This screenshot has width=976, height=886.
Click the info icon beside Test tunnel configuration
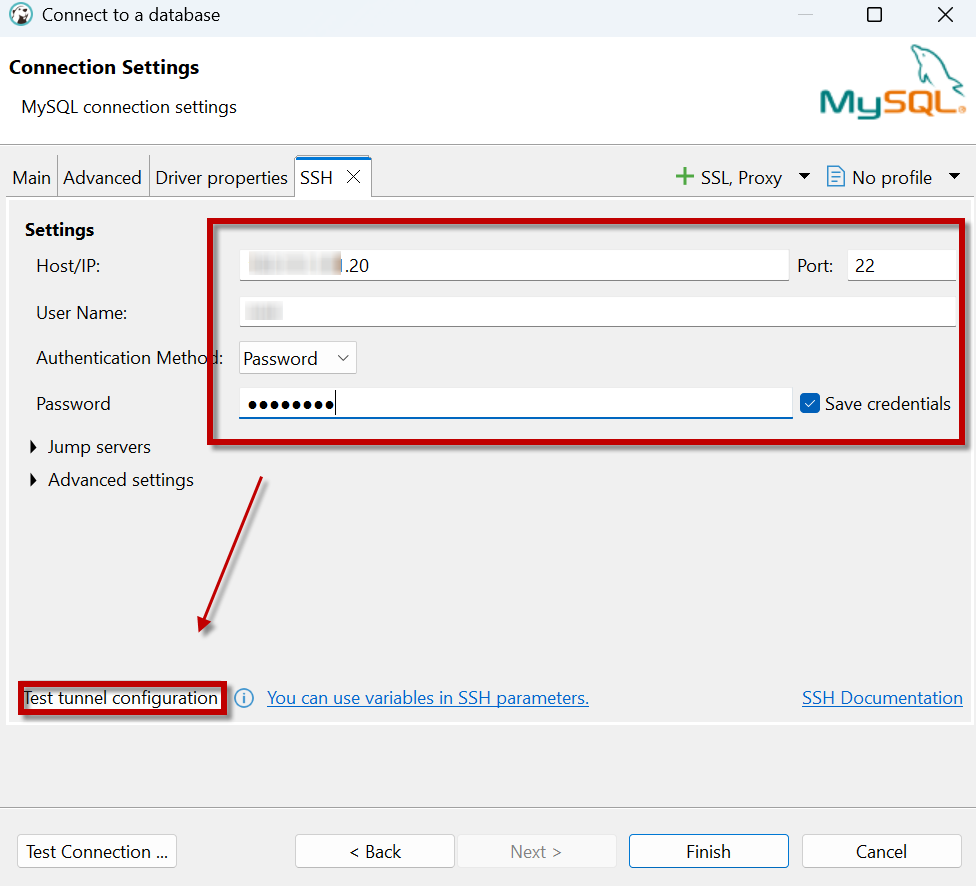pyautogui.click(x=244, y=698)
